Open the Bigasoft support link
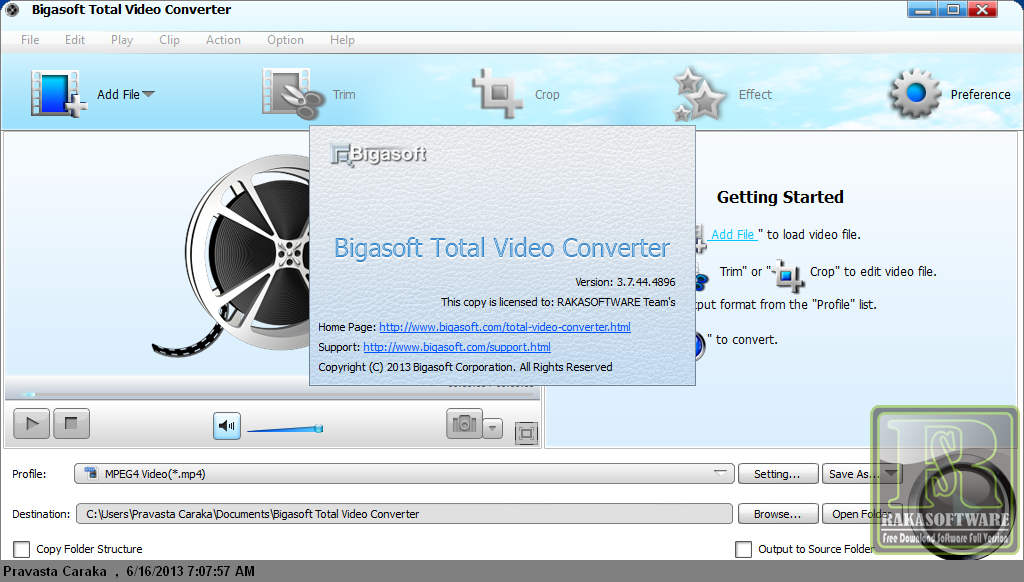Image resolution: width=1024 pixels, height=582 pixels. coord(456,347)
